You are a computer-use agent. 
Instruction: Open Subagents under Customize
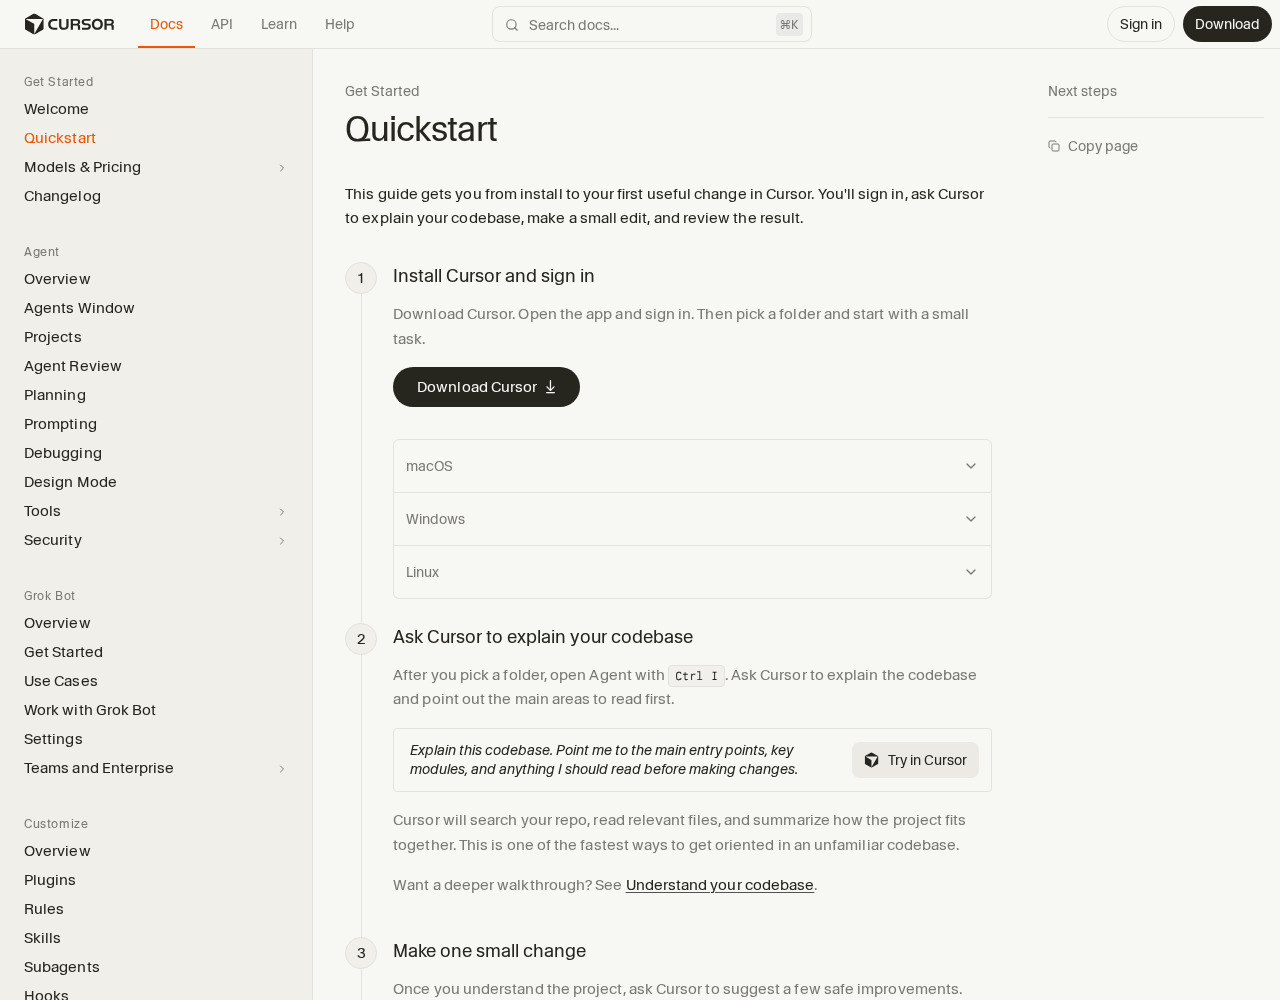click(x=62, y=967)
